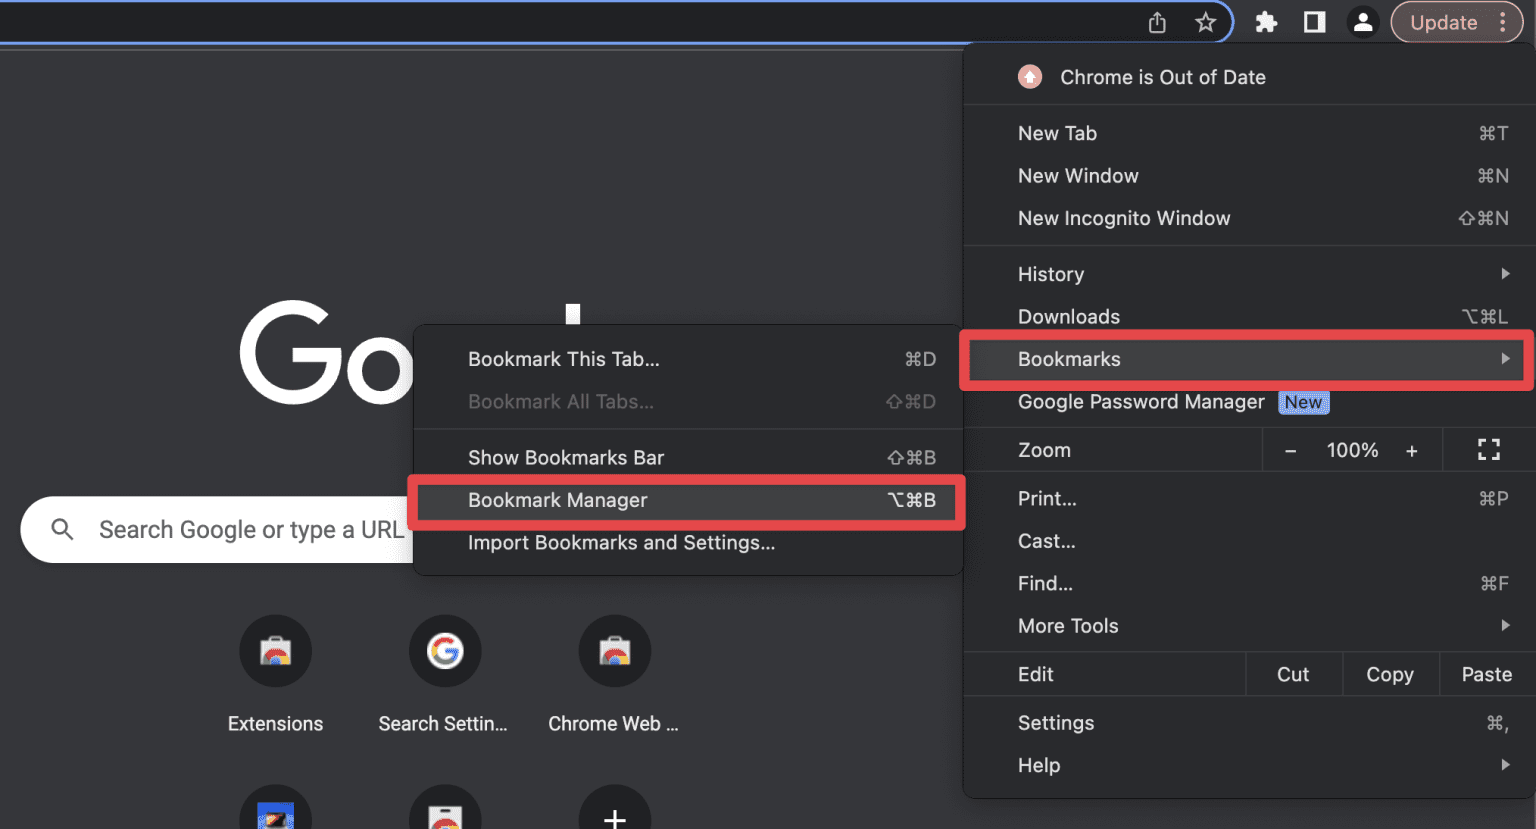This screenshot has height=829, width=1536.
Task: Click the Update button
Action: 1443,21
